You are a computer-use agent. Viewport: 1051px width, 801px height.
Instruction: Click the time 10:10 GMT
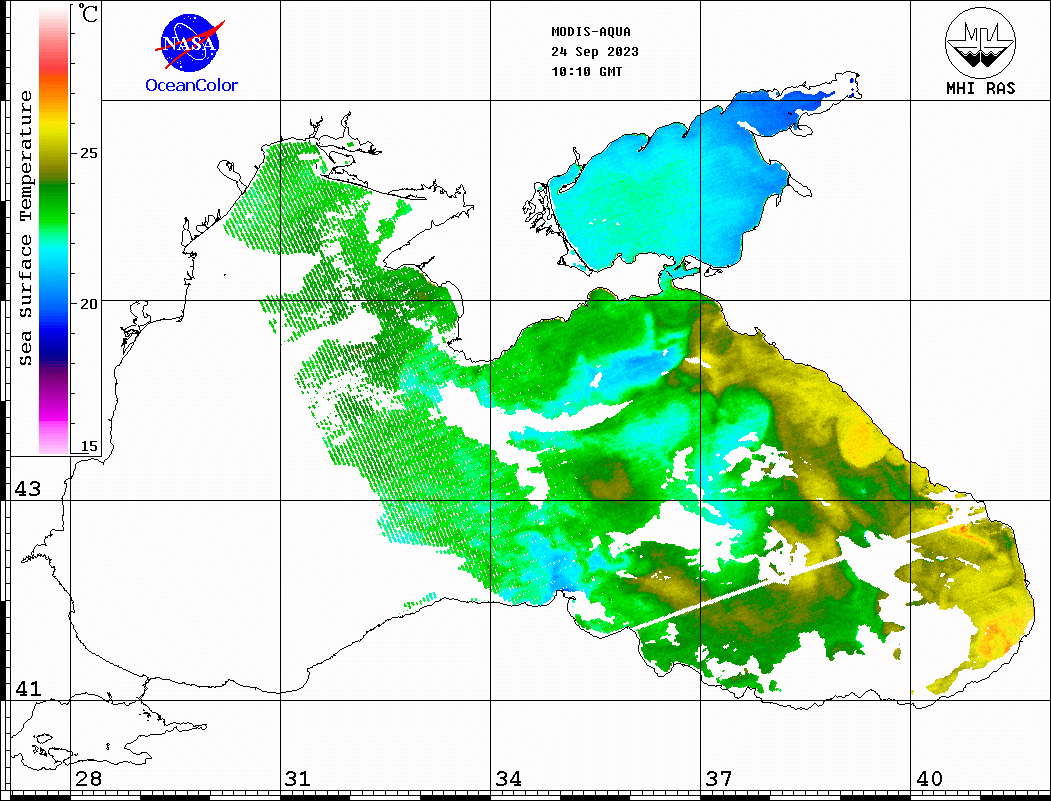point(586,71)
